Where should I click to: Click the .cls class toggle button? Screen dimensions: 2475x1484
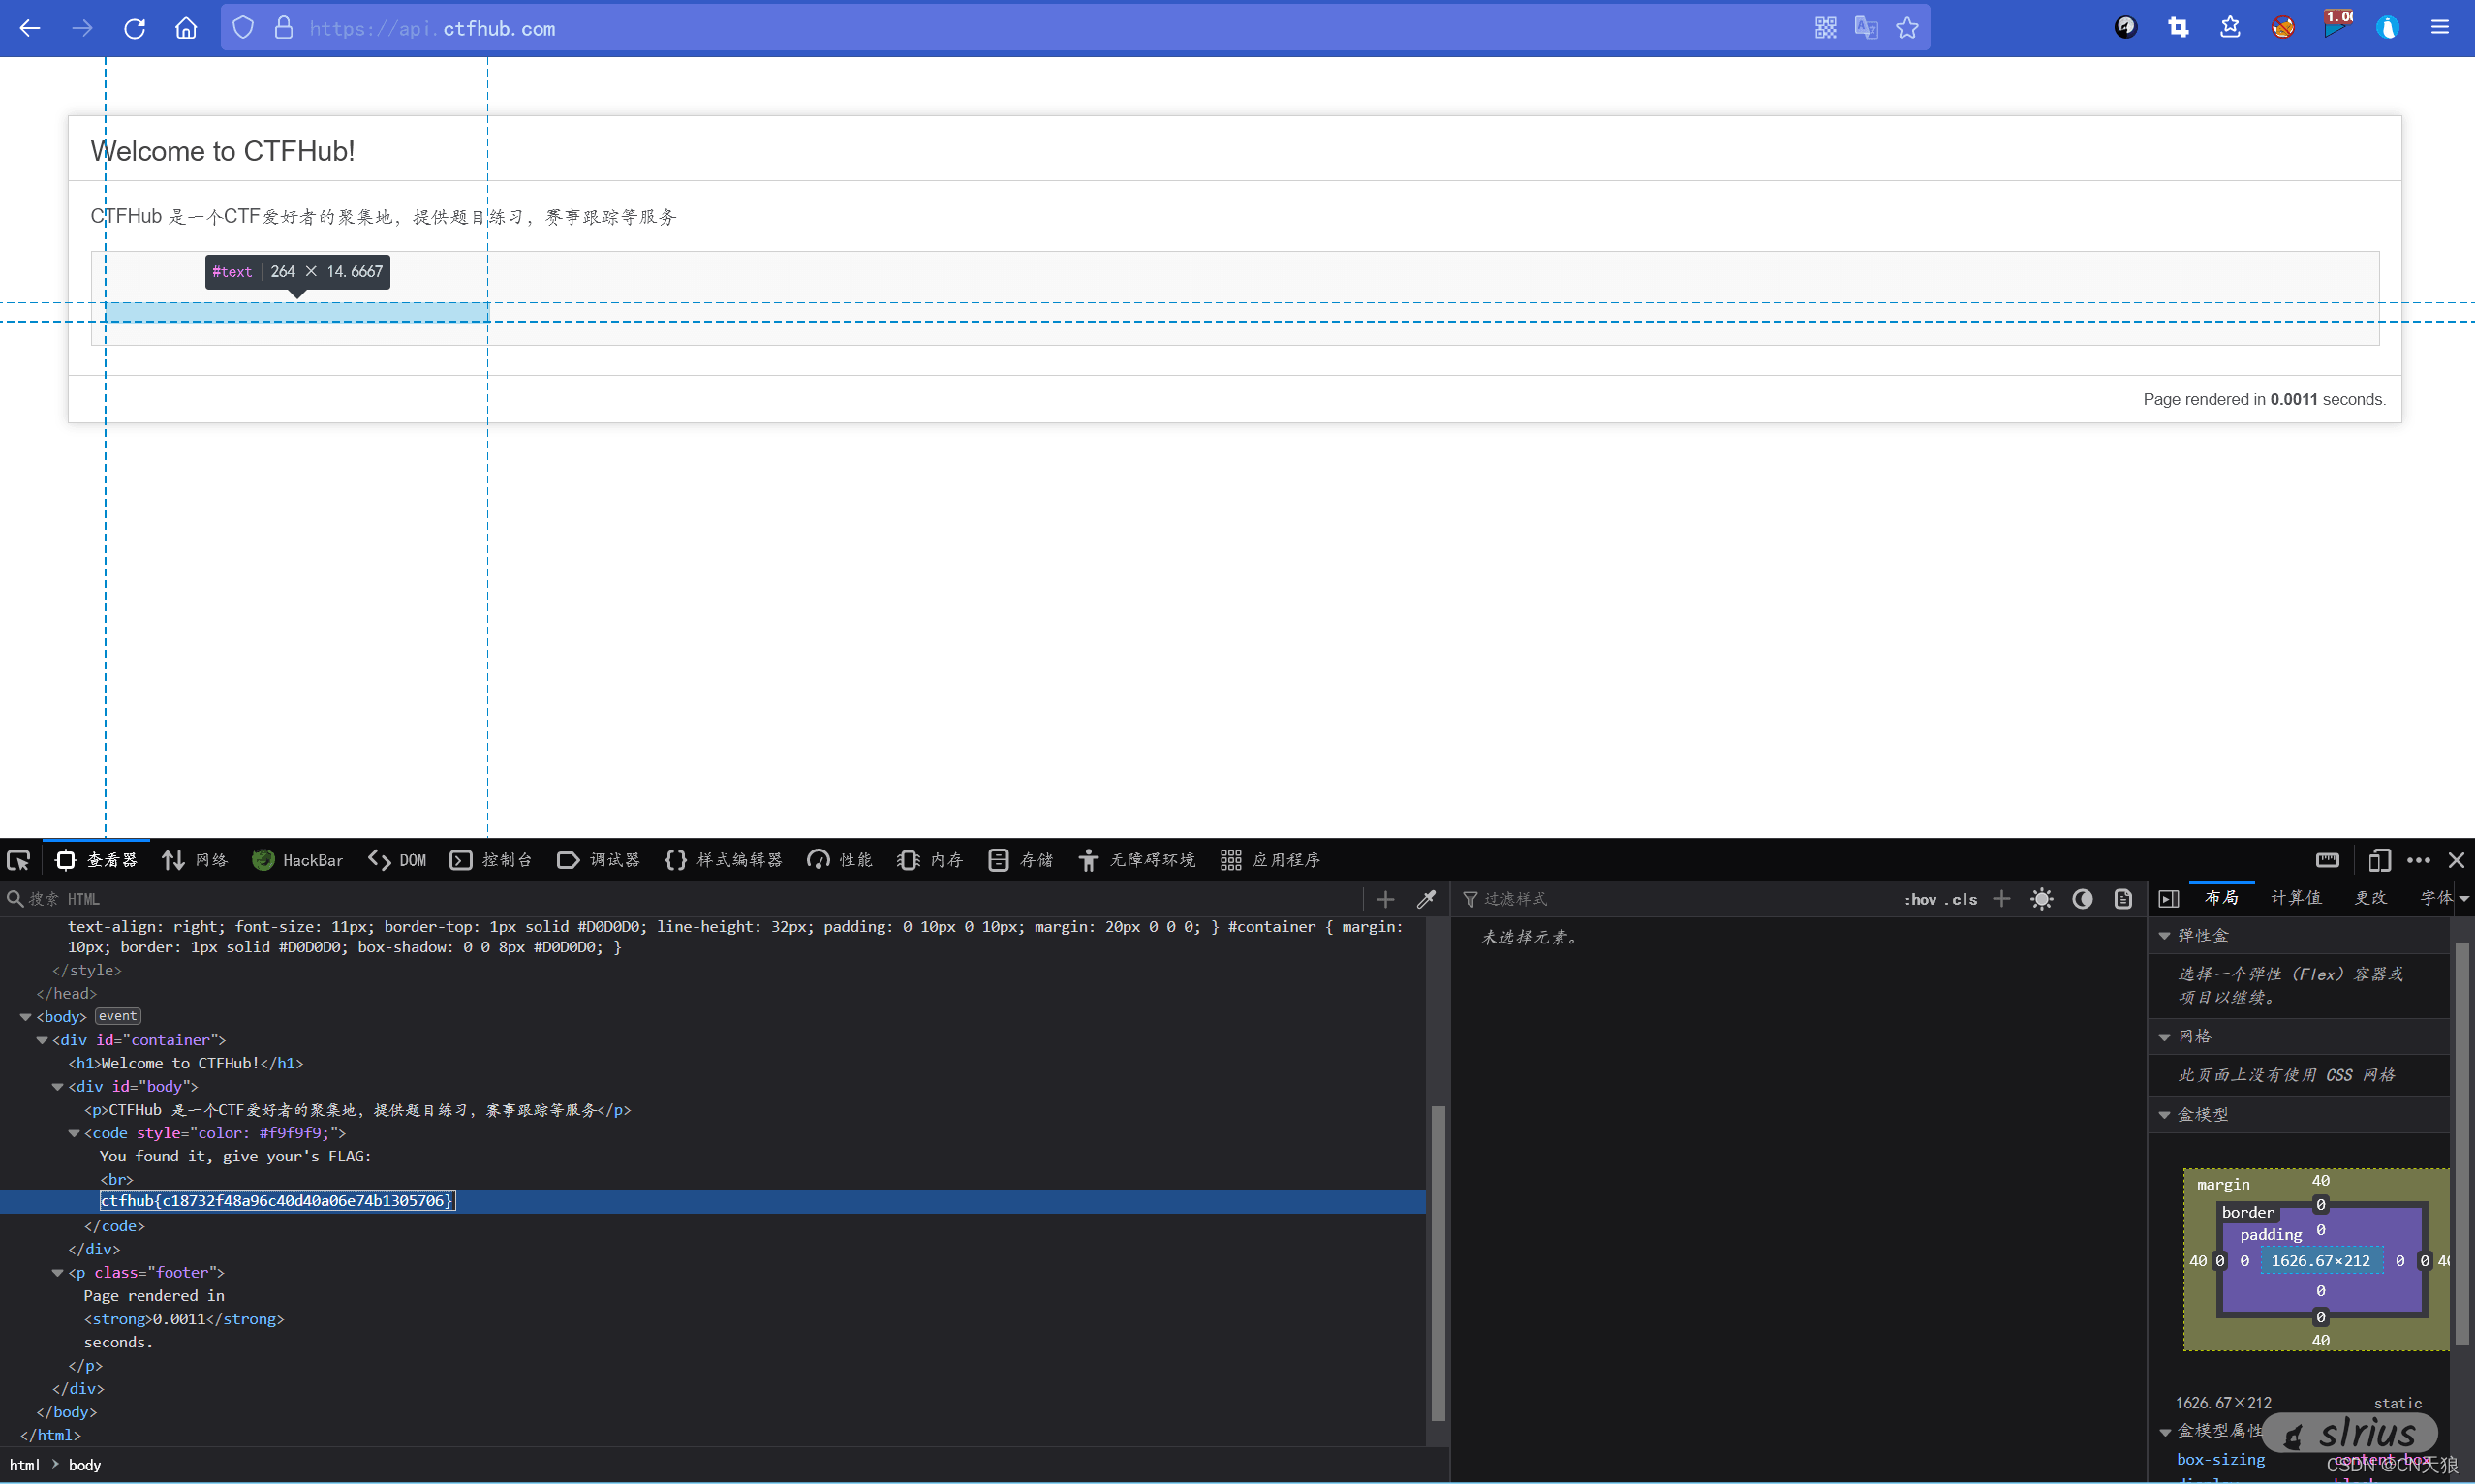coord(1962,899)
